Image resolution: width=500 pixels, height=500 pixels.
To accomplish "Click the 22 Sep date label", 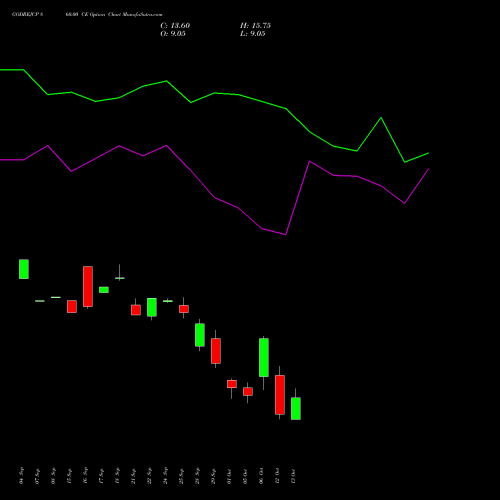I will tap(149, 476).
